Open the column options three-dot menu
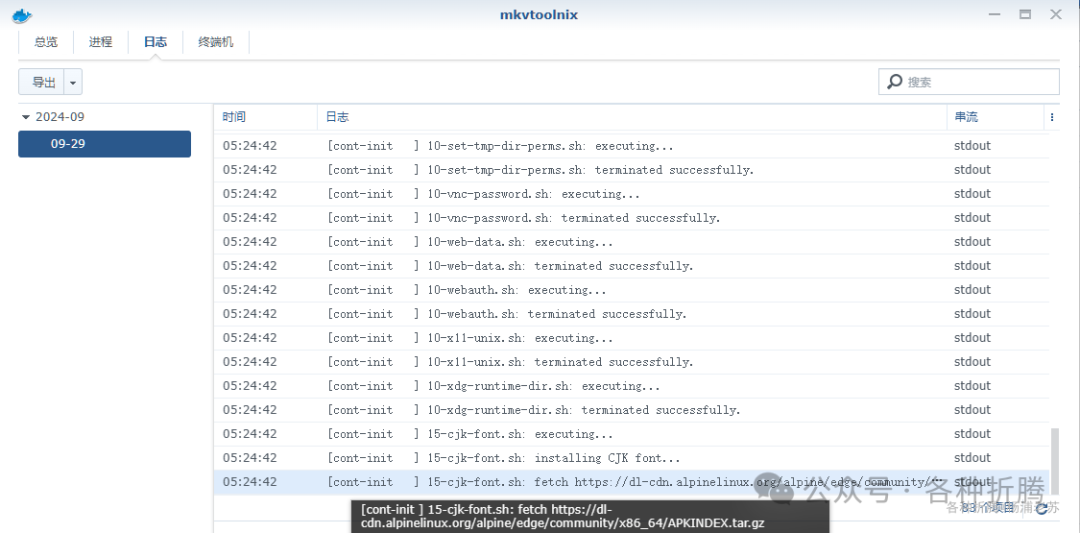Image resolution: width=1080 pixels, height=533 pixels. (1052, 117)
